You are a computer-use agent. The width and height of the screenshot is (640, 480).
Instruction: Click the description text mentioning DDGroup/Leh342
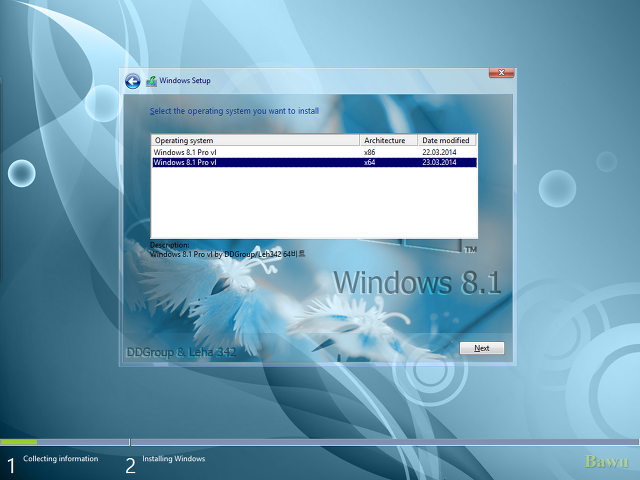coord(227,254)
